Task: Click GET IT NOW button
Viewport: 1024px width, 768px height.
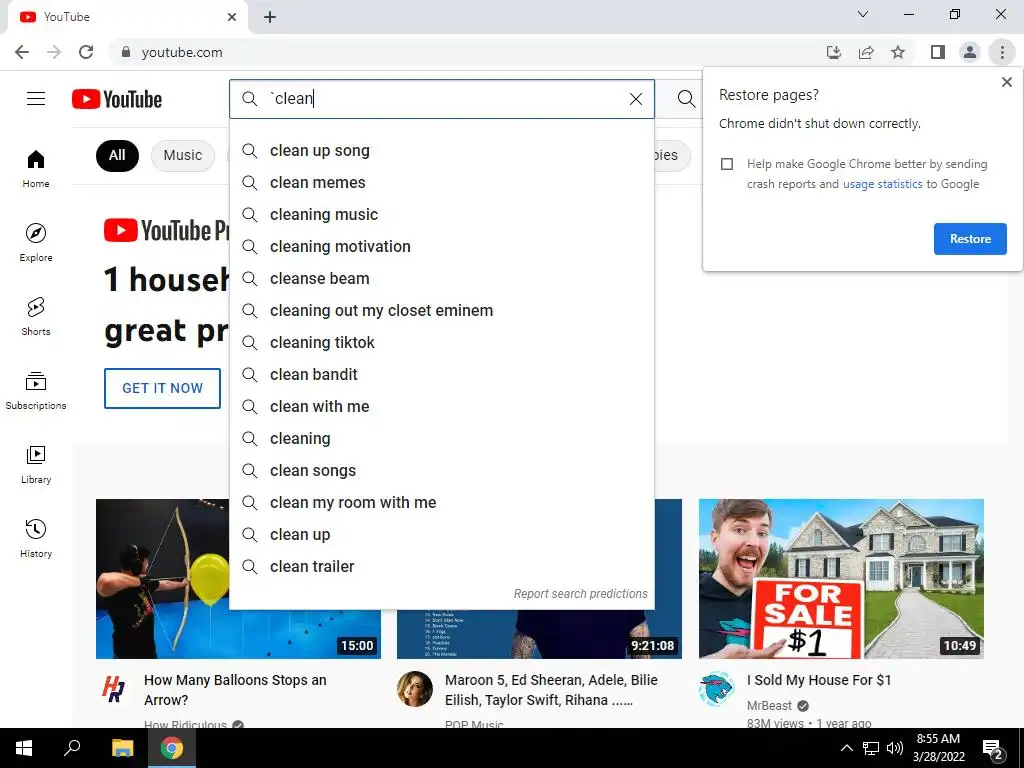Action: point(163,388)
